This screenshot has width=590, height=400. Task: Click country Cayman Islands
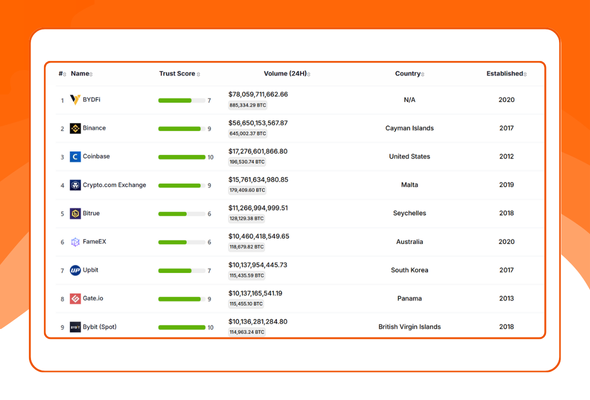coord(409,128)
